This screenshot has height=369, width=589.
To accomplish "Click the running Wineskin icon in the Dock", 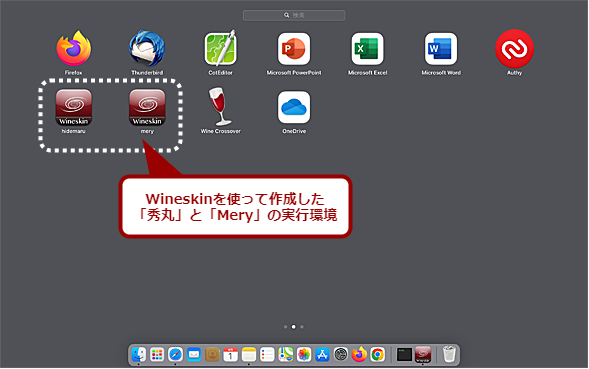I will tap(423, 354).
